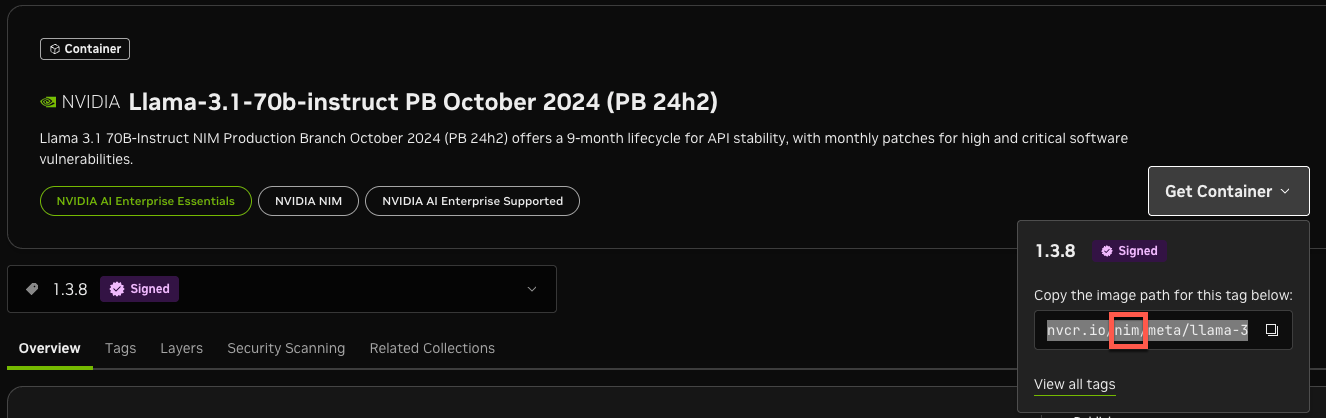The width and height of the screenshot is (1326, 418).
Task: Copy the image path with the copy icon
Action: (x=1271, y=330)
